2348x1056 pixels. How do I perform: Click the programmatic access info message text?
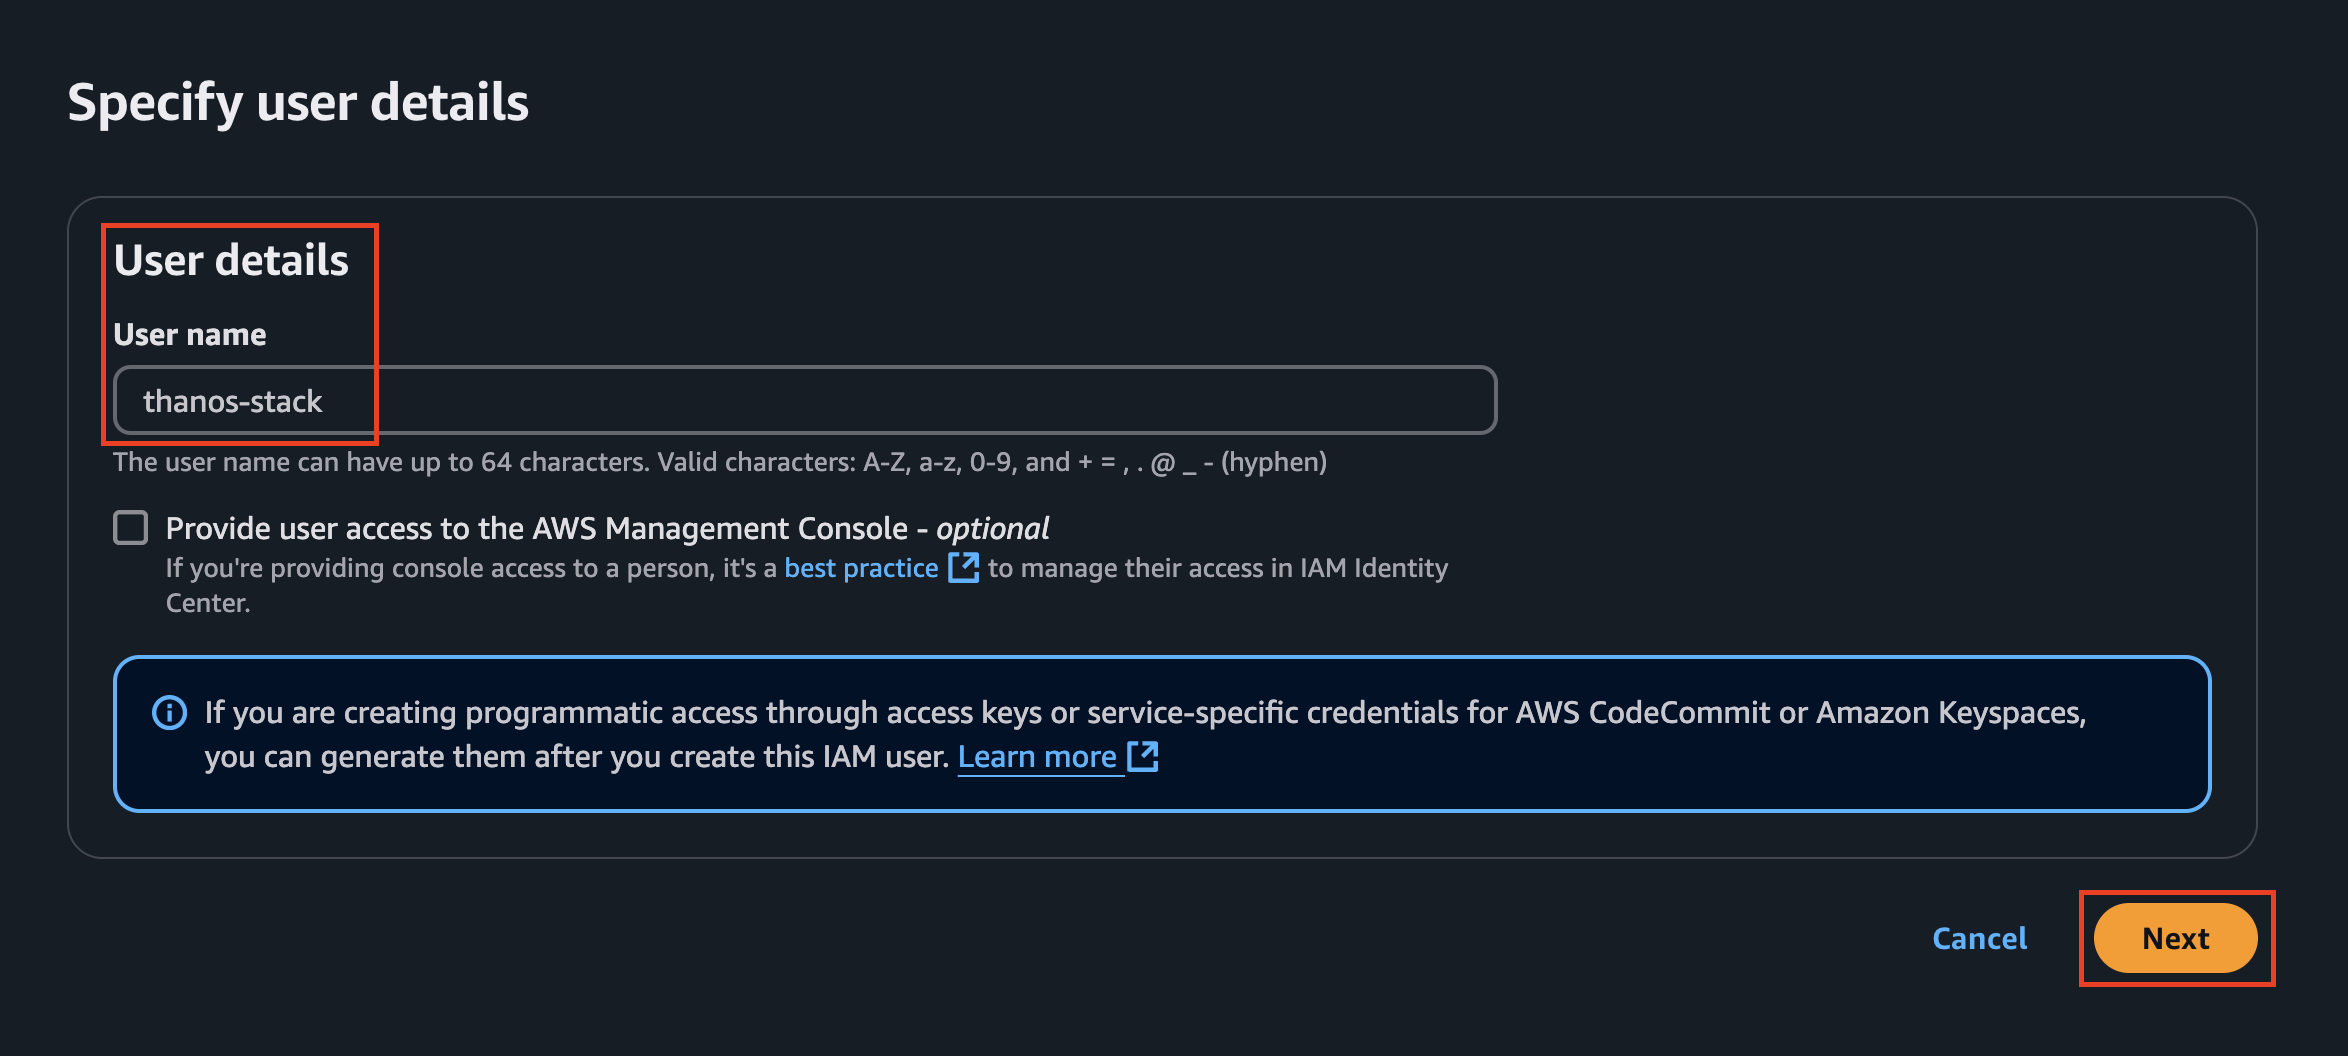pyautogui.click(x=1145, y=734)
